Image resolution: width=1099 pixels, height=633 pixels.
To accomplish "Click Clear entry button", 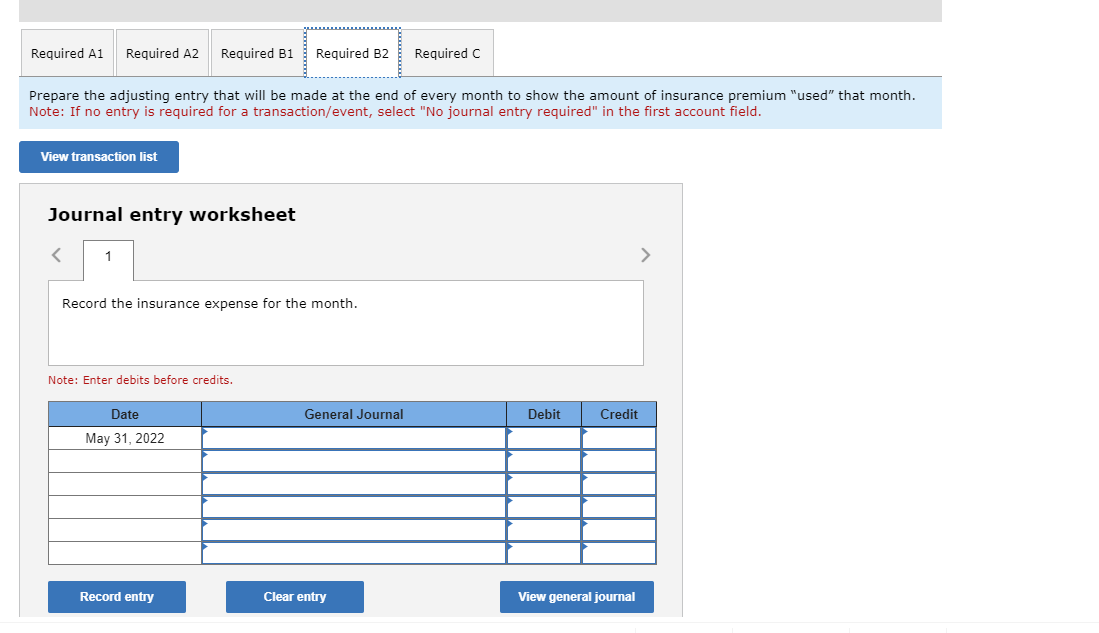I will (x=294, y=597).
